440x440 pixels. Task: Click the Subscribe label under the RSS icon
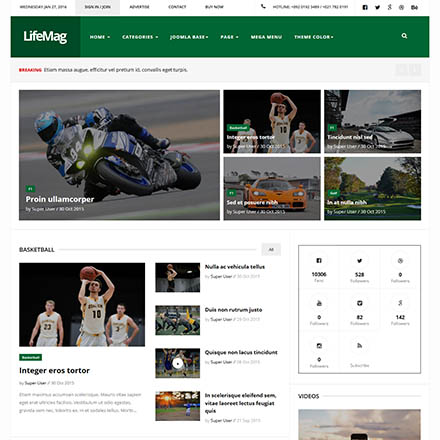point(359,366)
